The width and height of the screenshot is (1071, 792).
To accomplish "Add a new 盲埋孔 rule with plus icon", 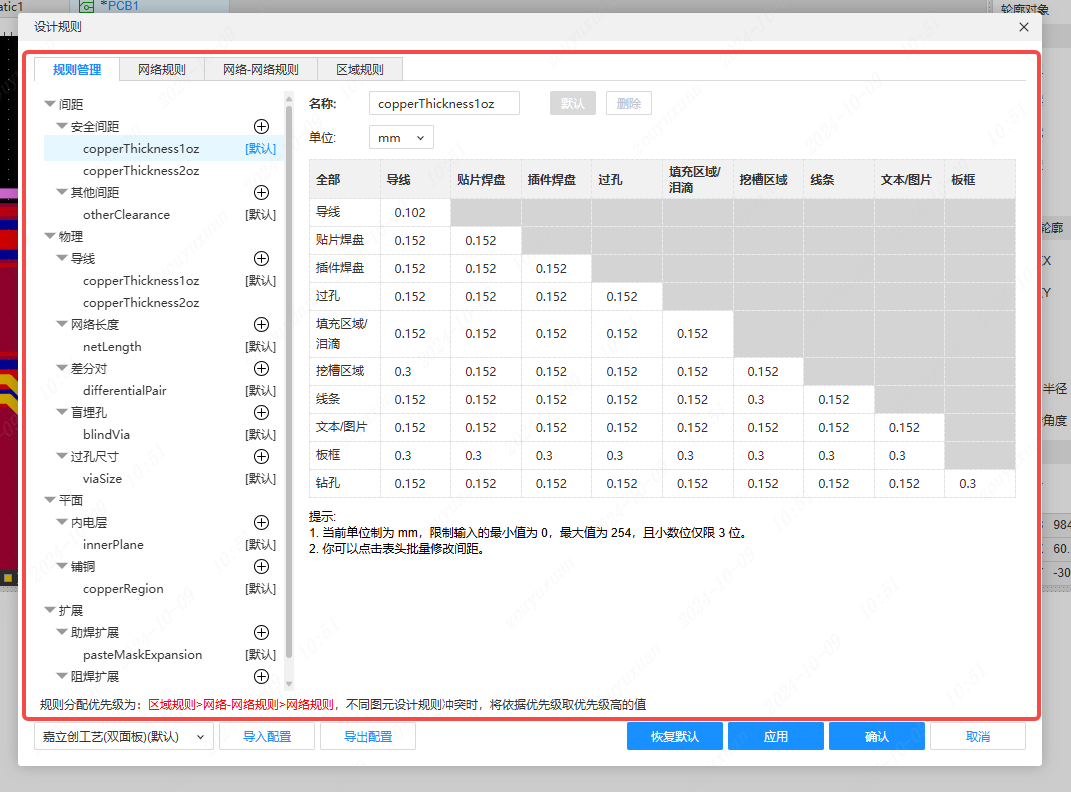I will [x=261, y=412].
